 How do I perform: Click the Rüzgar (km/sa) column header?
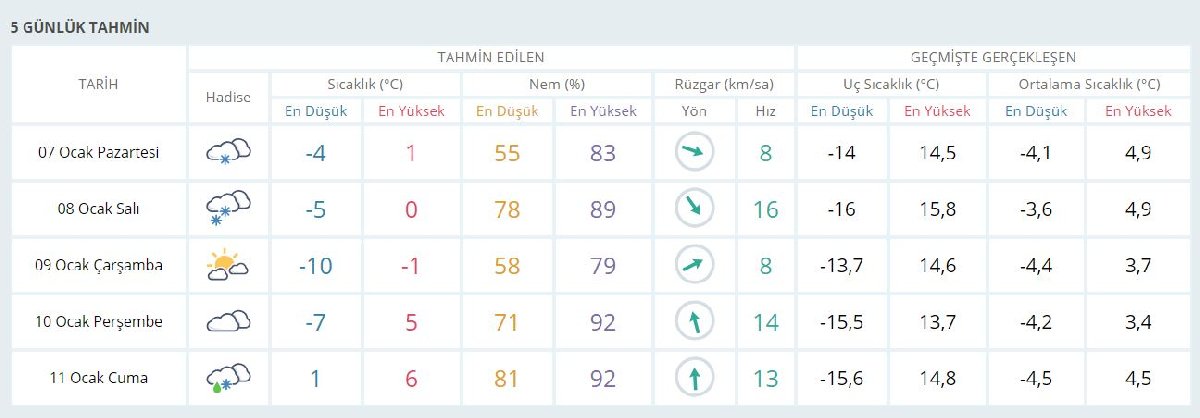pyautogui.click(x=722, y=84)
